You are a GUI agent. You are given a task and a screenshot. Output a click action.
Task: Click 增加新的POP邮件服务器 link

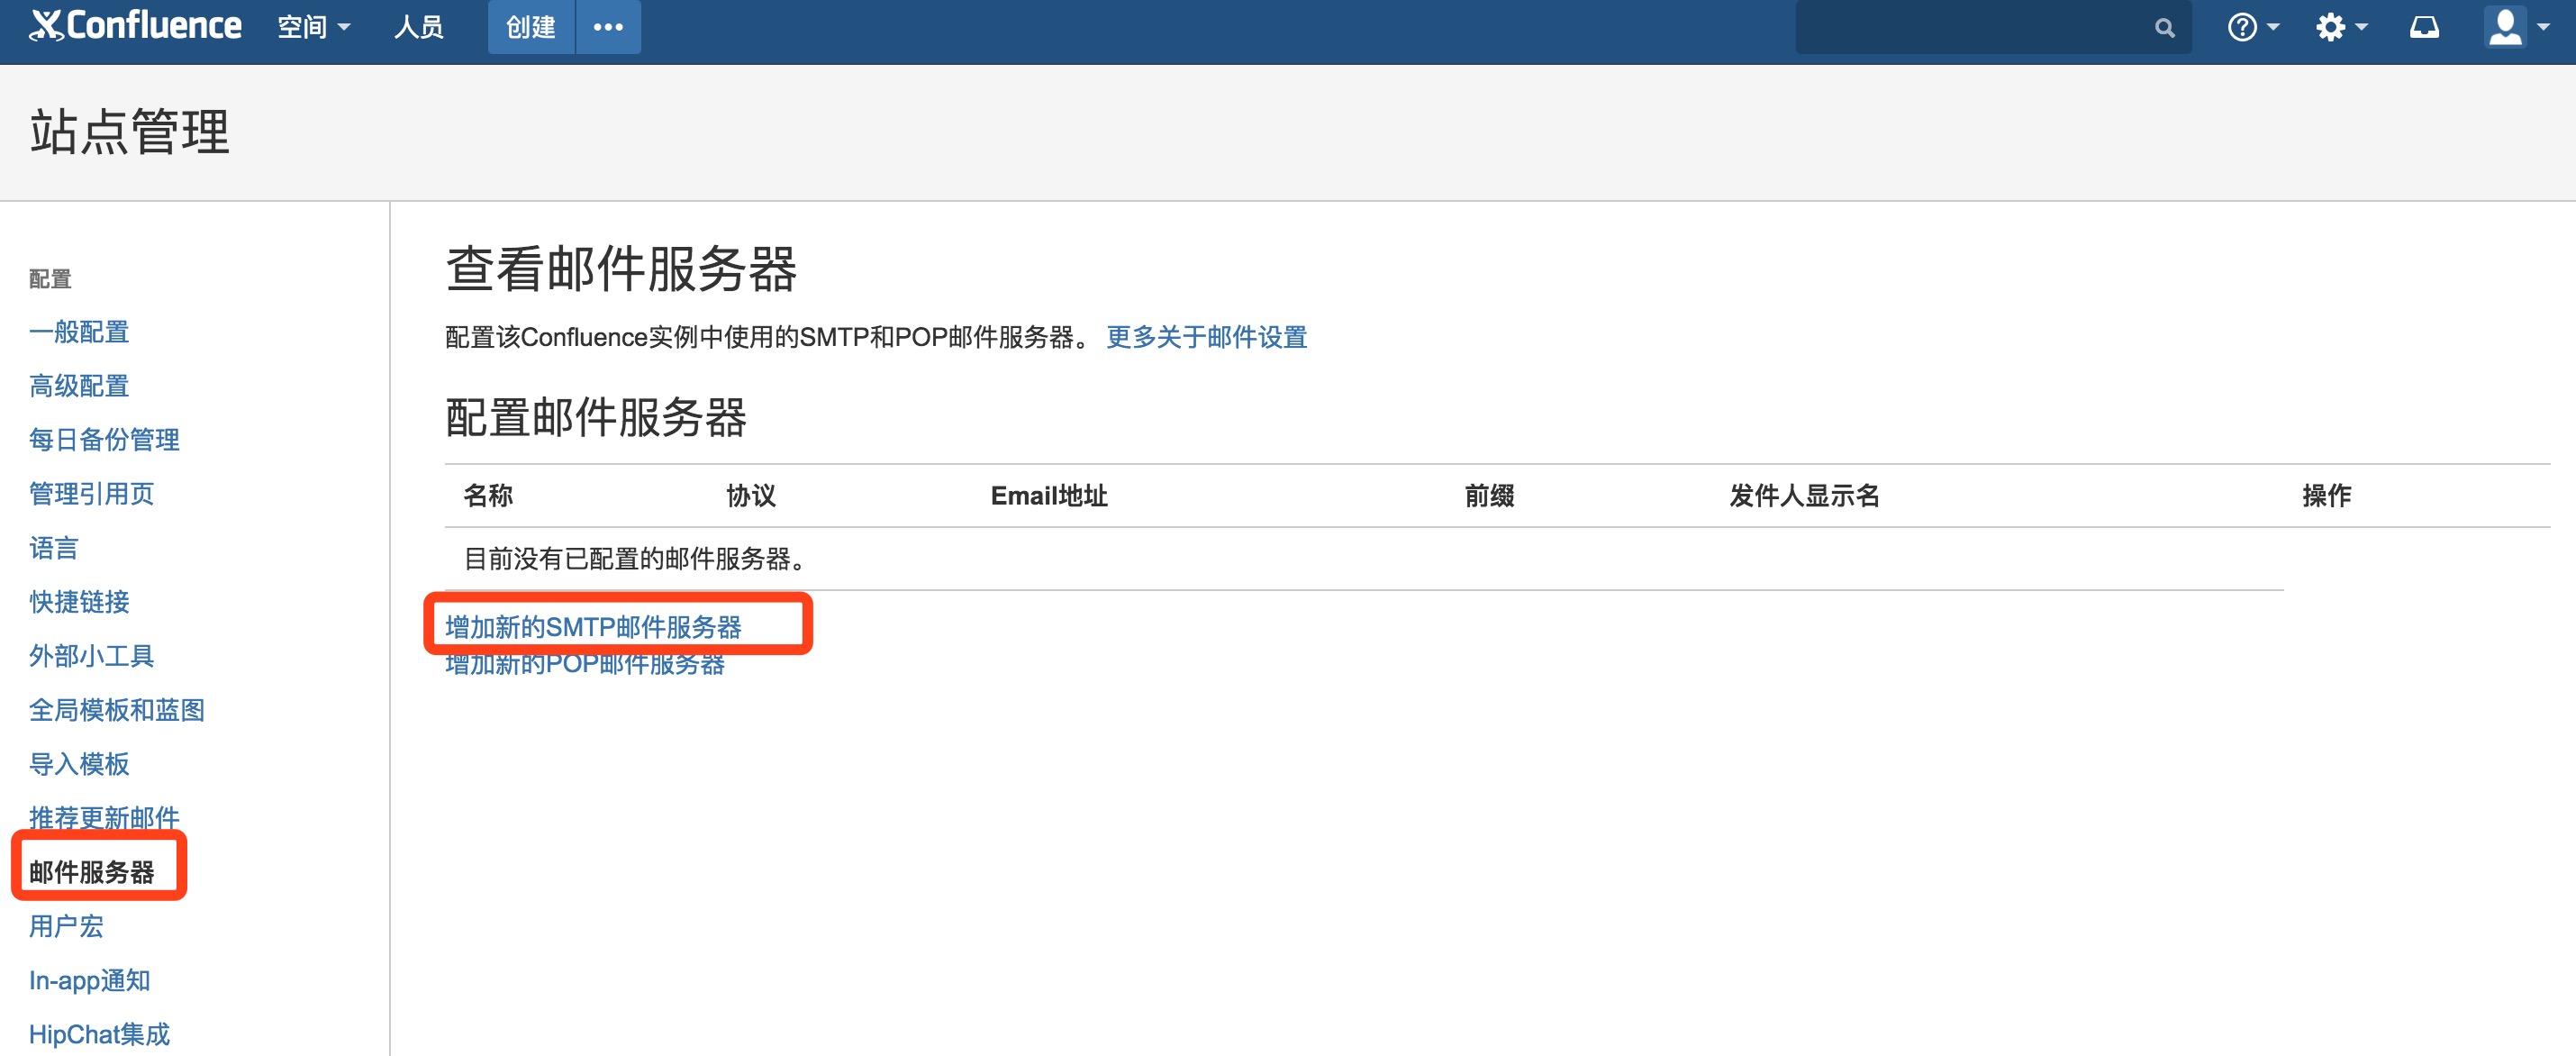pos(585,666)
